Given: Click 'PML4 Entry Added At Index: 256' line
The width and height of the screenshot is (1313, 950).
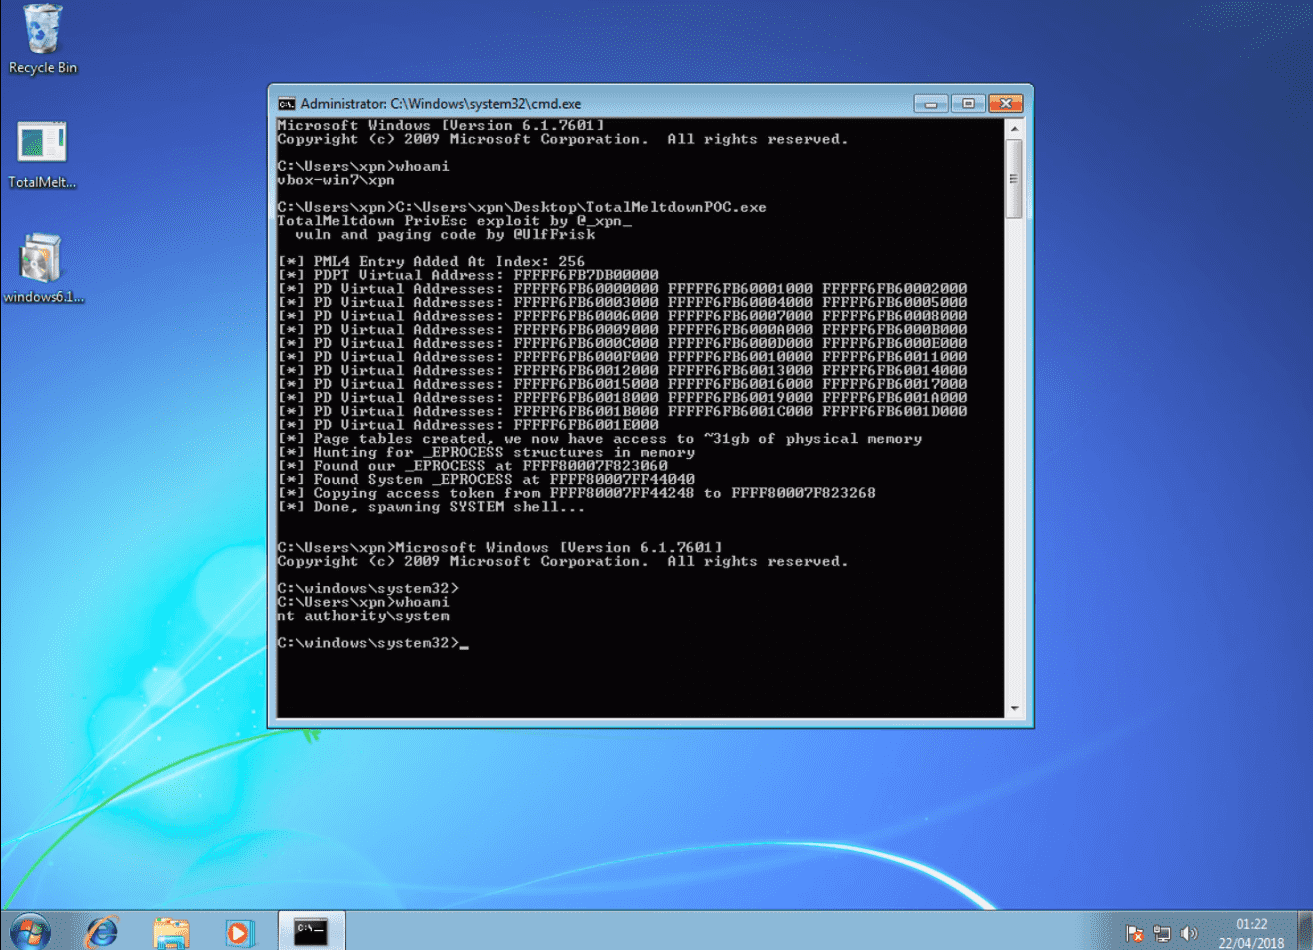Looking at the screenshot, I should click(x=432, y=261).
